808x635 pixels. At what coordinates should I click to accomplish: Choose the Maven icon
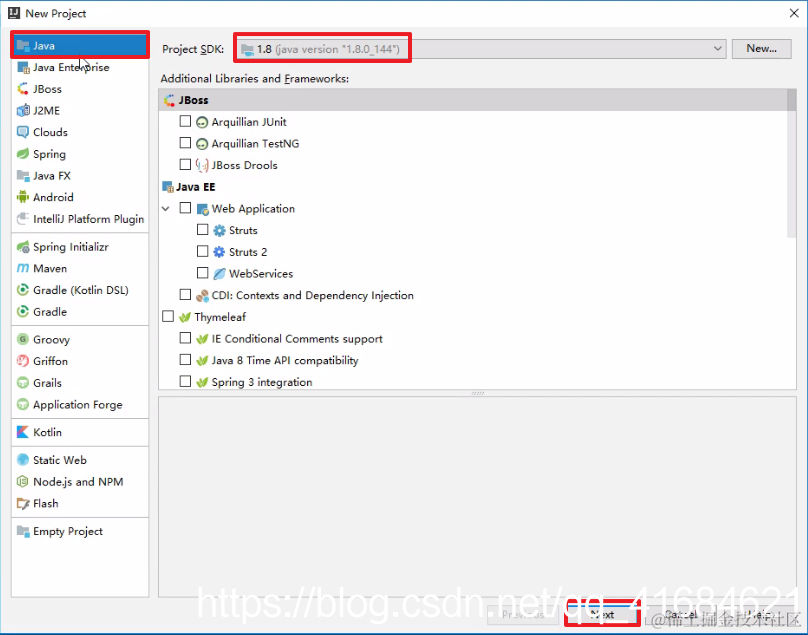pos(23,269)
